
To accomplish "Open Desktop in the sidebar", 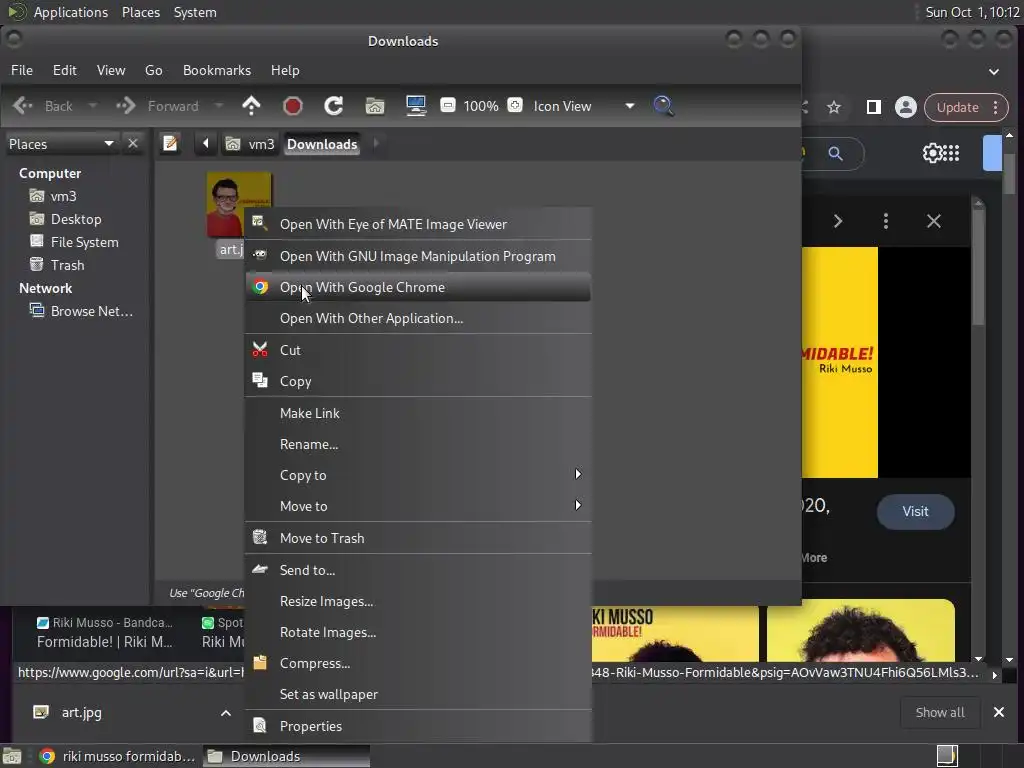I will pyautogui.click(x=76, y=219).
